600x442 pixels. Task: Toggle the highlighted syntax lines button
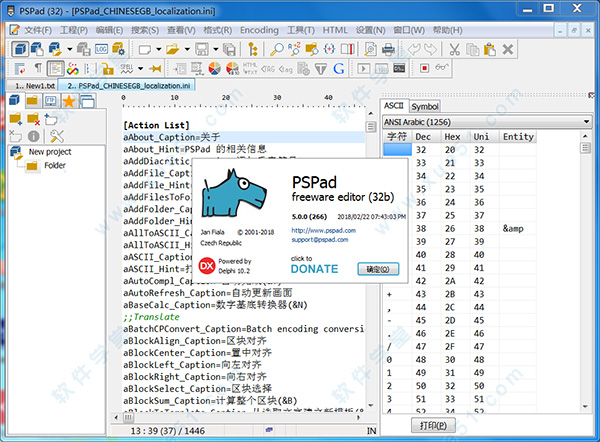point(55,69)
